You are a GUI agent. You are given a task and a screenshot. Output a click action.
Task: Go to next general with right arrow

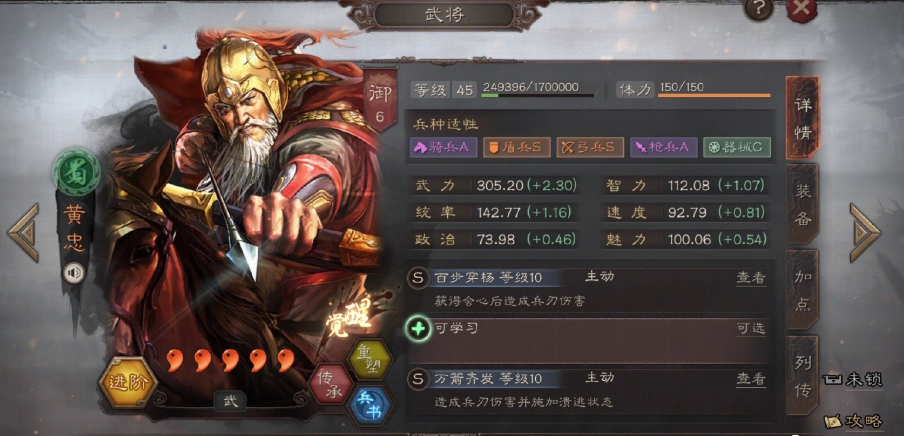(865, 232)
